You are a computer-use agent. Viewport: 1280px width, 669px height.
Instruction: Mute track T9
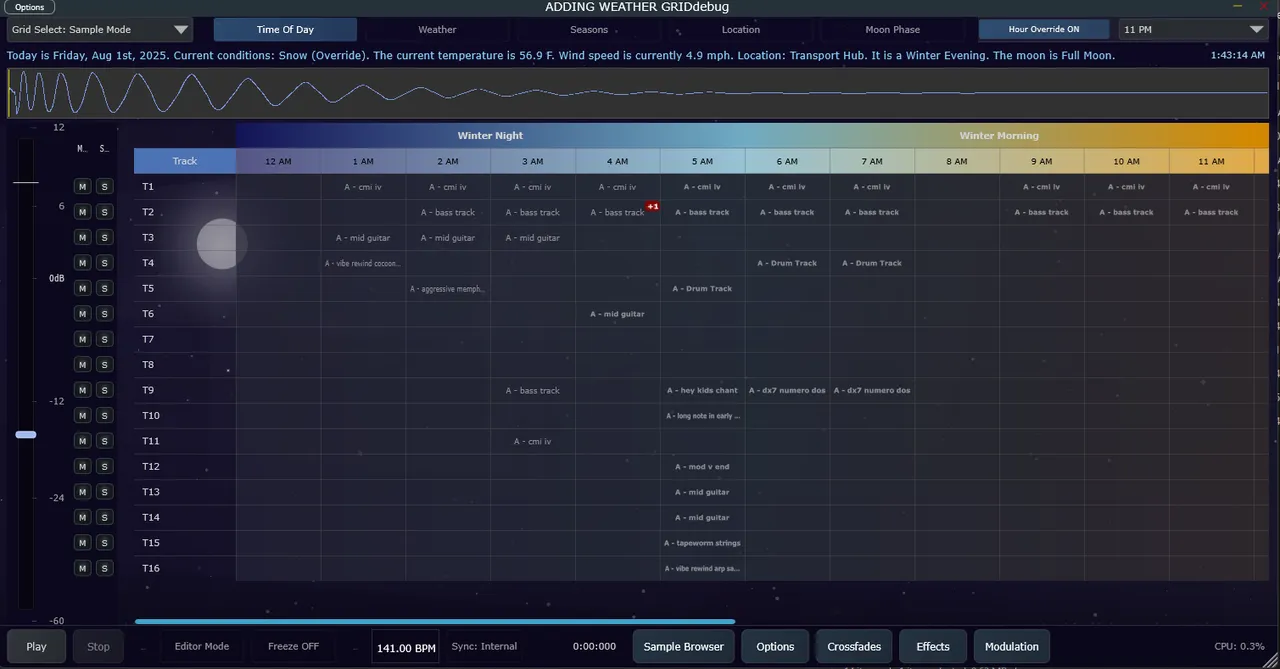(x=83, y=390)
